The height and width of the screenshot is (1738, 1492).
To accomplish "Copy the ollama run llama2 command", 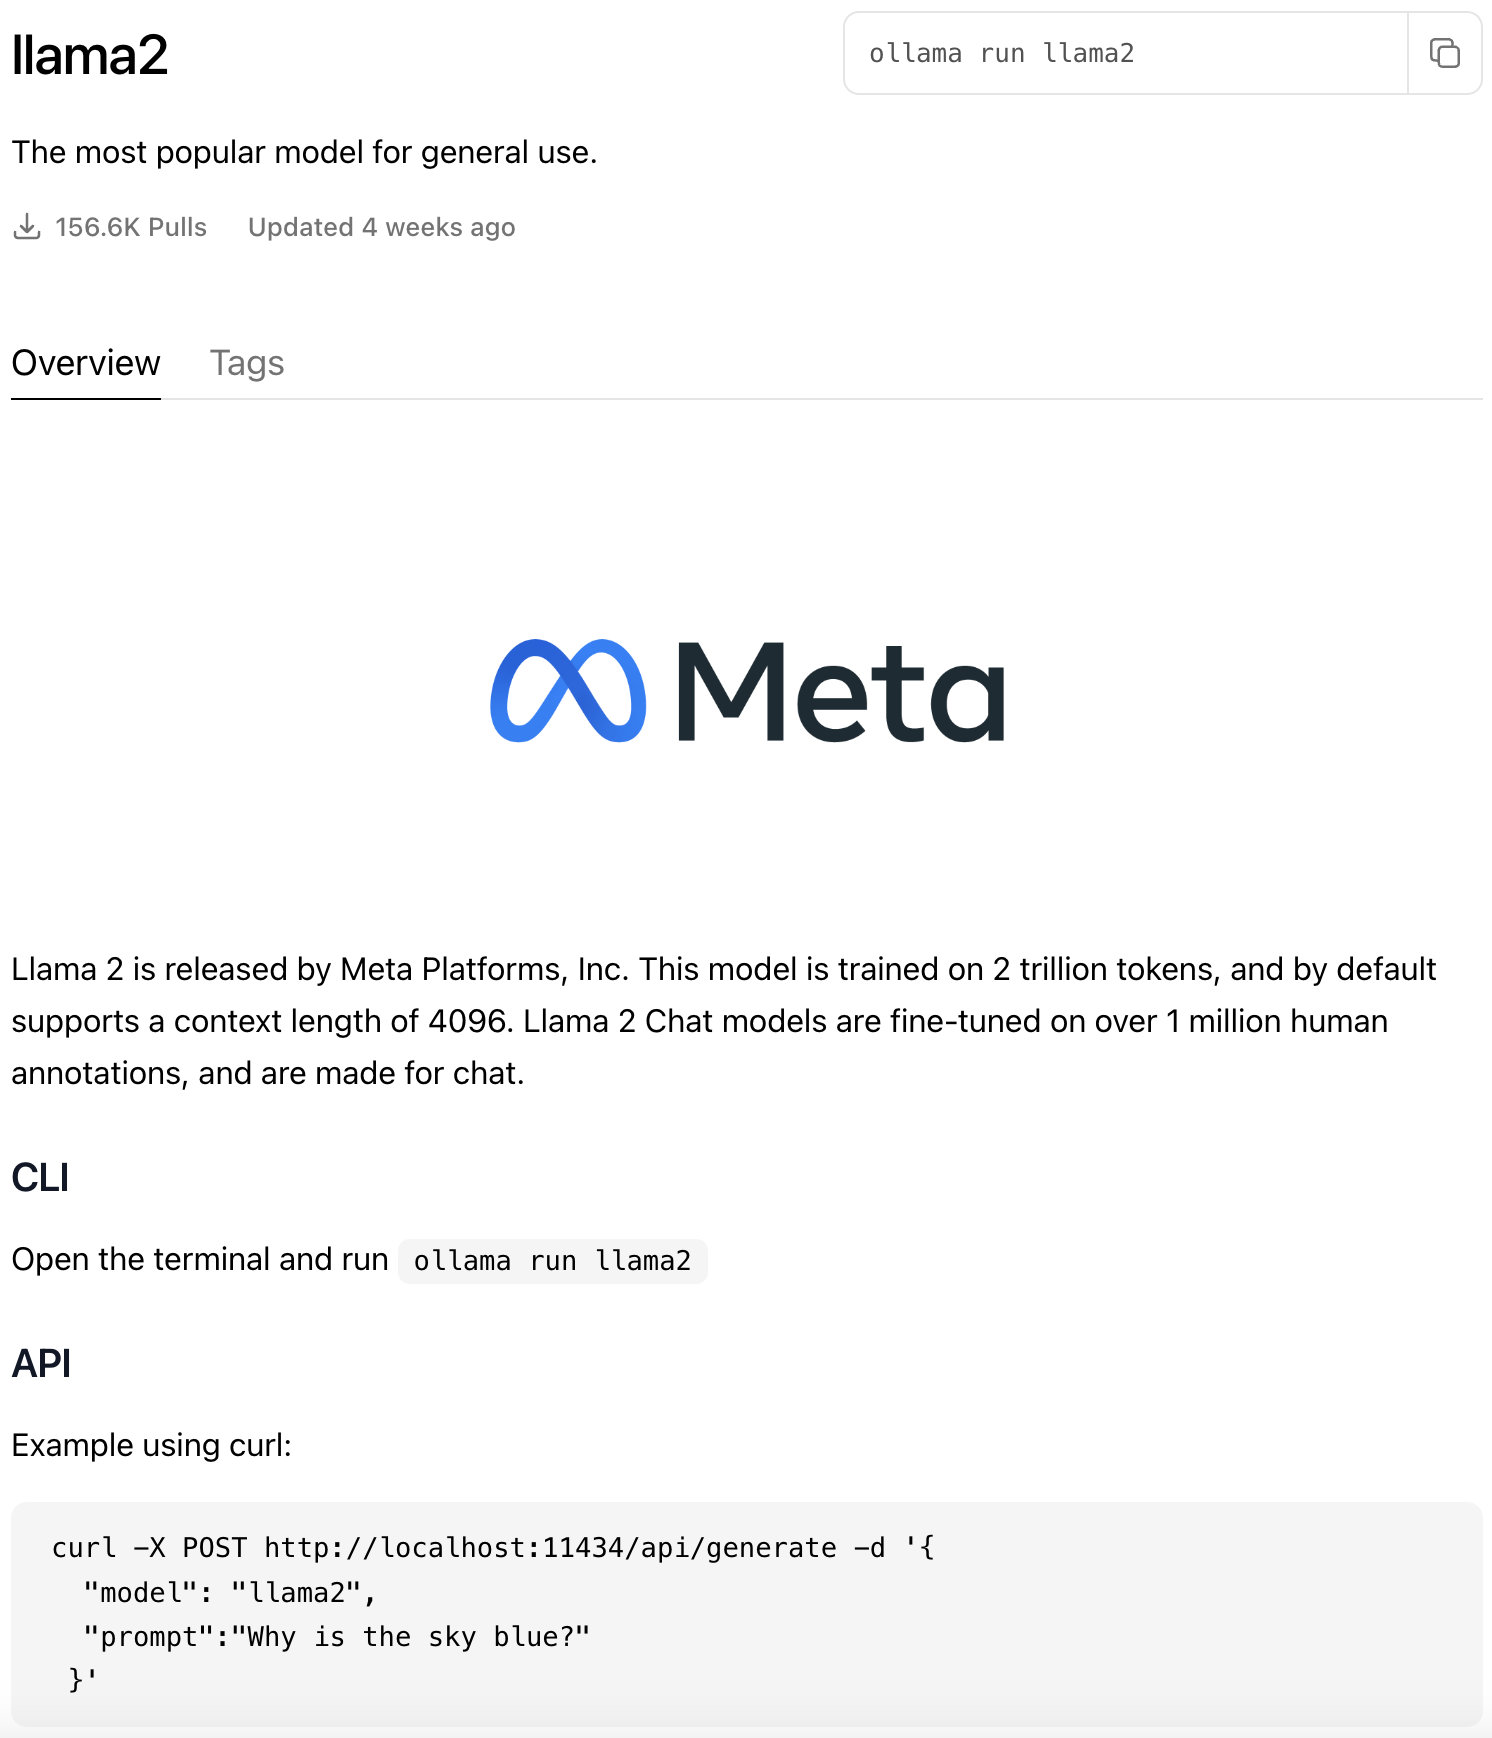I will point(1444,53).
